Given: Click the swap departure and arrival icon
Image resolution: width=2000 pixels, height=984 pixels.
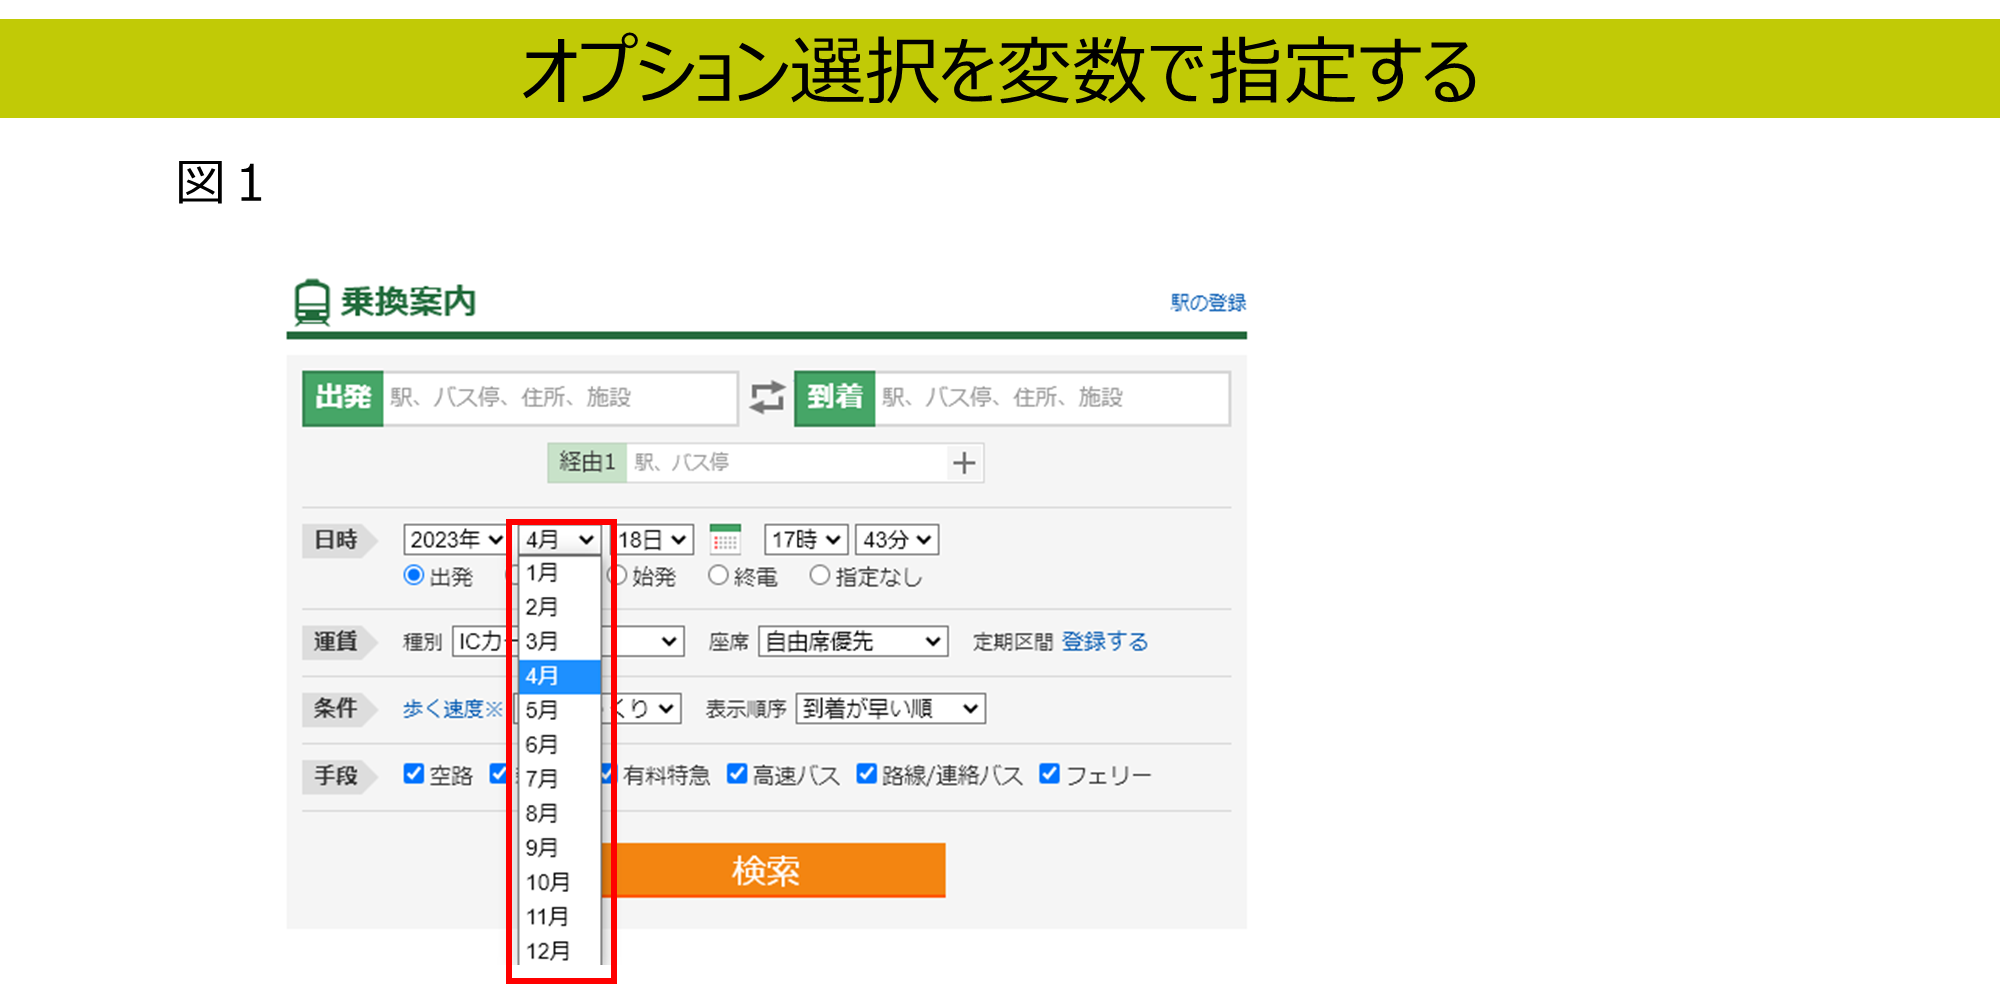Looking at the screenshot, I should [767, 397].
